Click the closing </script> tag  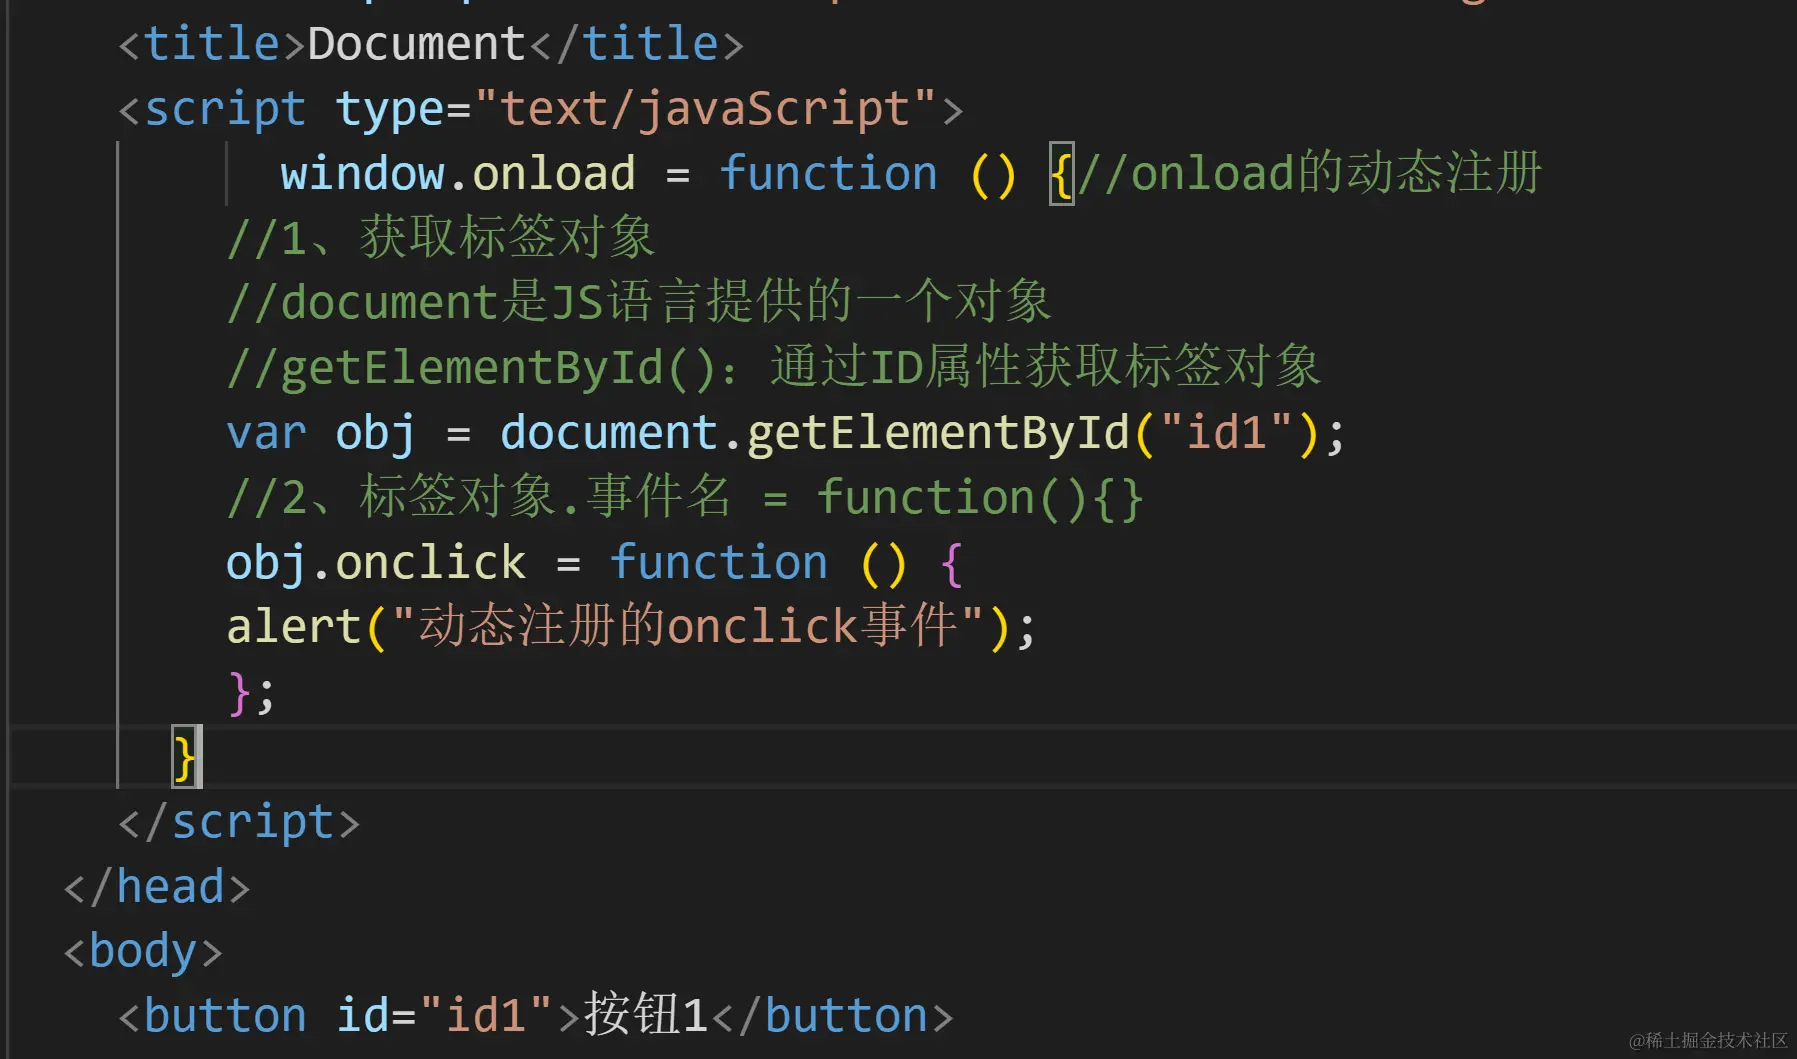tap(239, 822)
